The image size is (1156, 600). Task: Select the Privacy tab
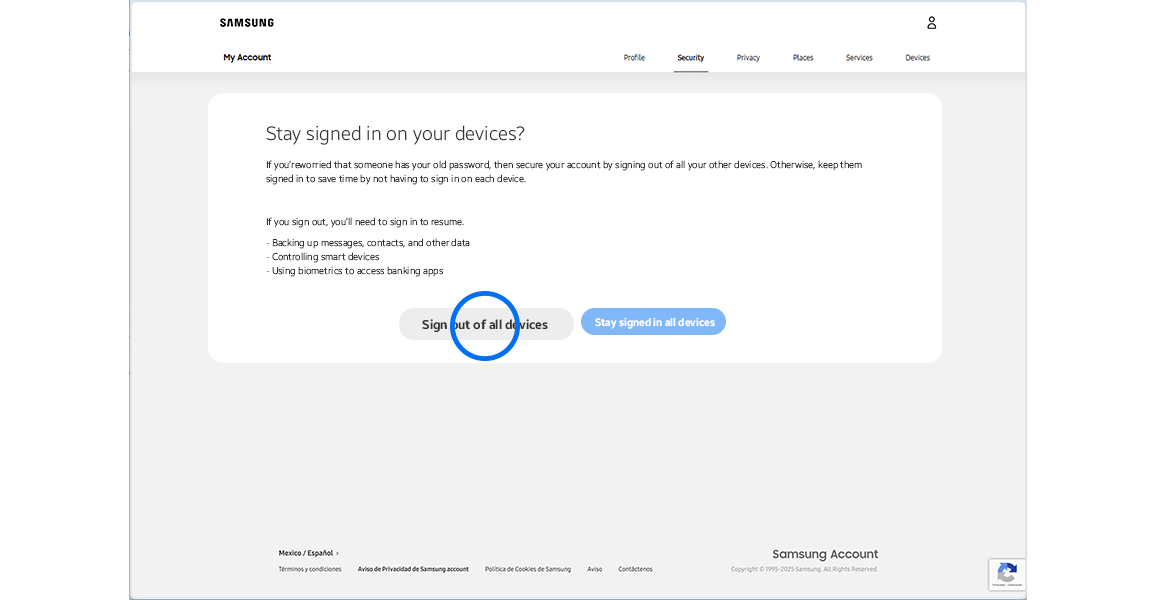[748, 57]
